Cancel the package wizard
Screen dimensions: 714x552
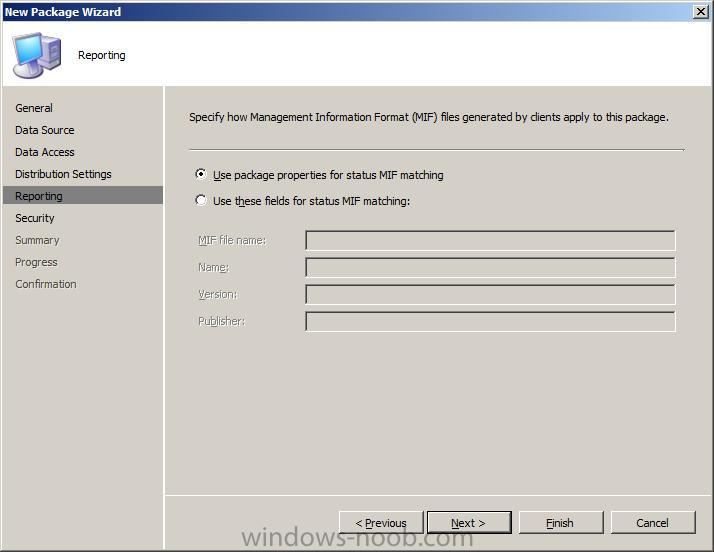pos(653,522)
